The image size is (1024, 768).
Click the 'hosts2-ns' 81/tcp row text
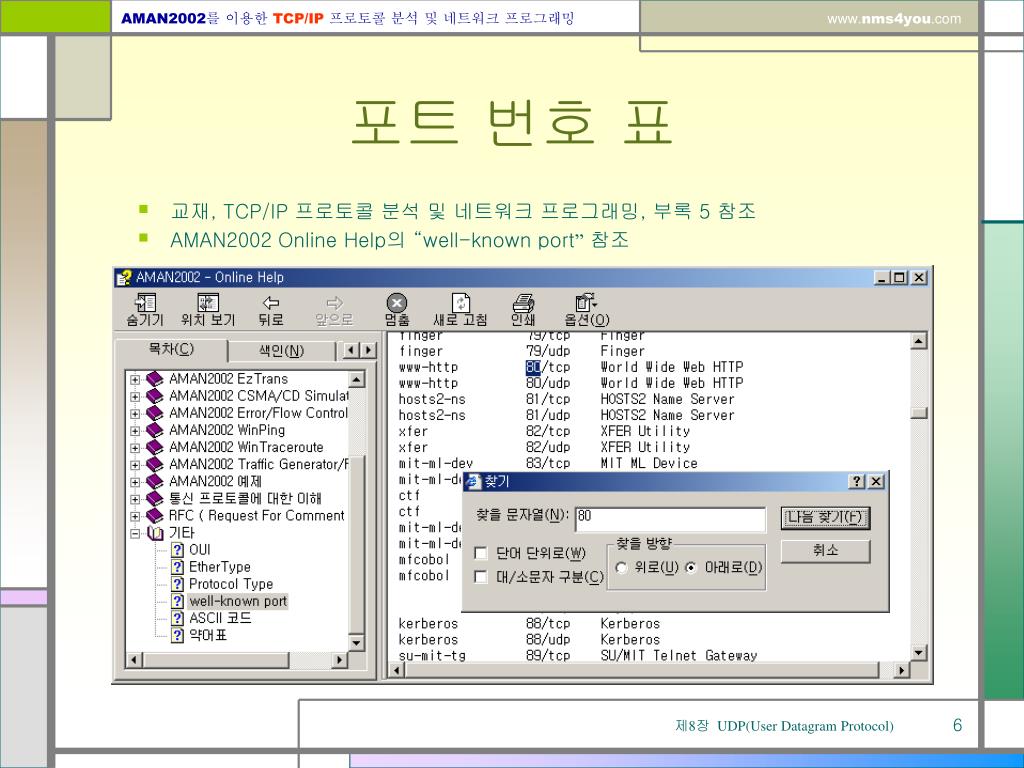432,399
